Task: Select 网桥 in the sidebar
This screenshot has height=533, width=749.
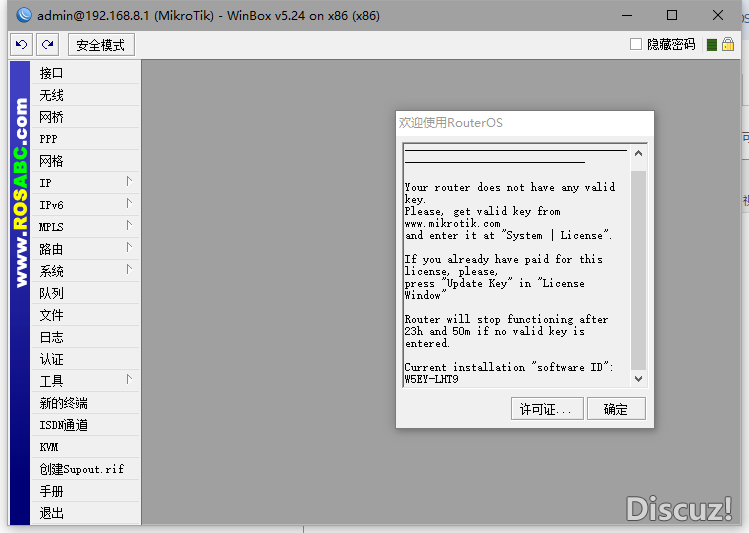Action: click(x=86, y=117)
